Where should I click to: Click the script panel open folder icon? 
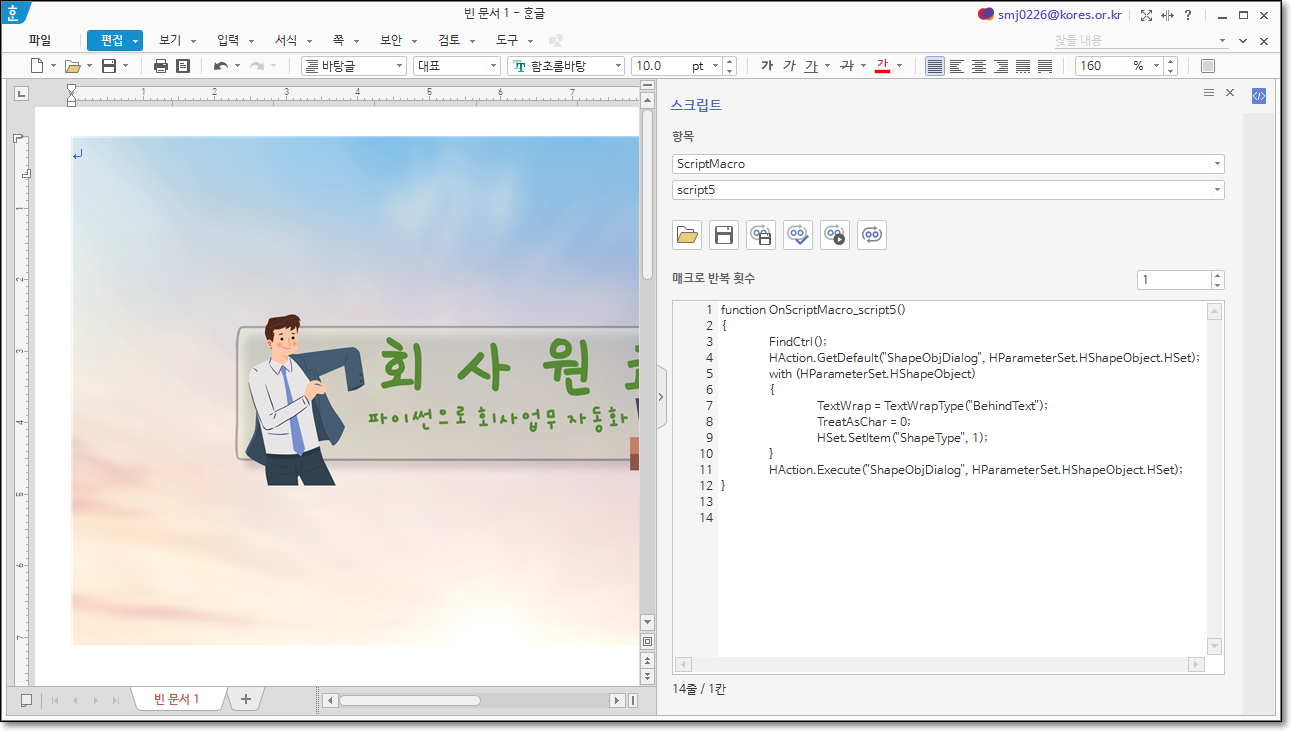point(687,235)
